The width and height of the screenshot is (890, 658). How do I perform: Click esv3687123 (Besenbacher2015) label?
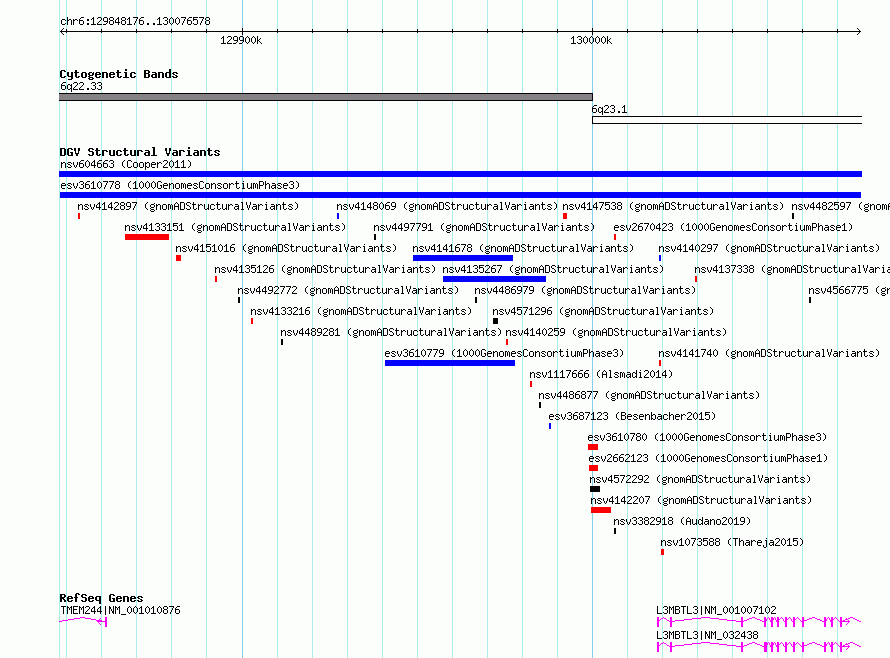(632, 416)
